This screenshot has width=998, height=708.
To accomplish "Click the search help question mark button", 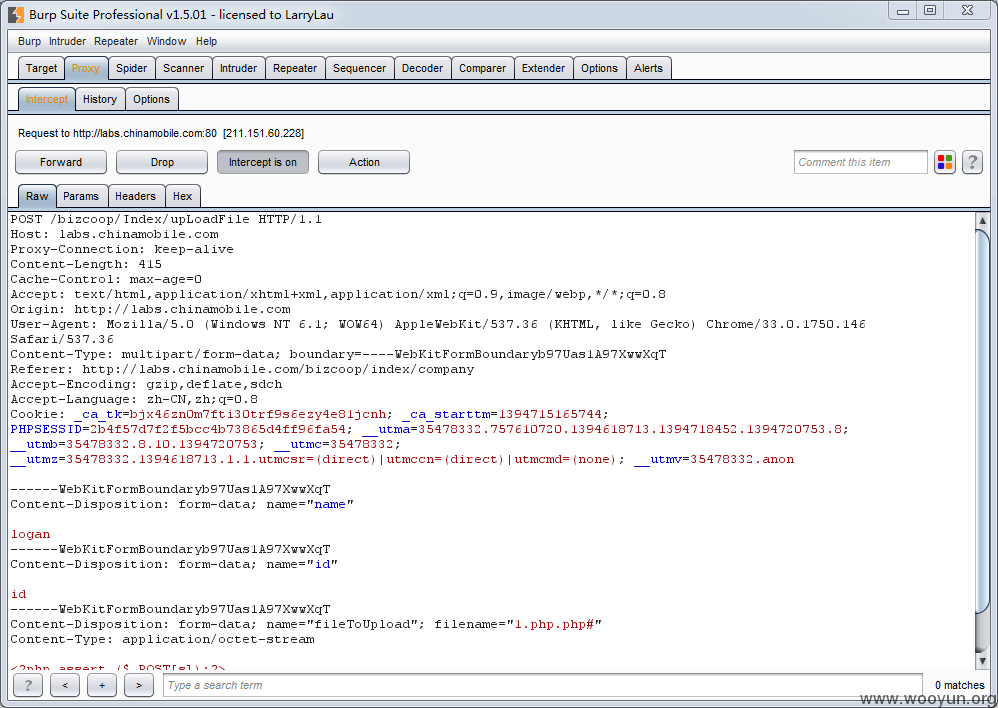I will [28, 685].
